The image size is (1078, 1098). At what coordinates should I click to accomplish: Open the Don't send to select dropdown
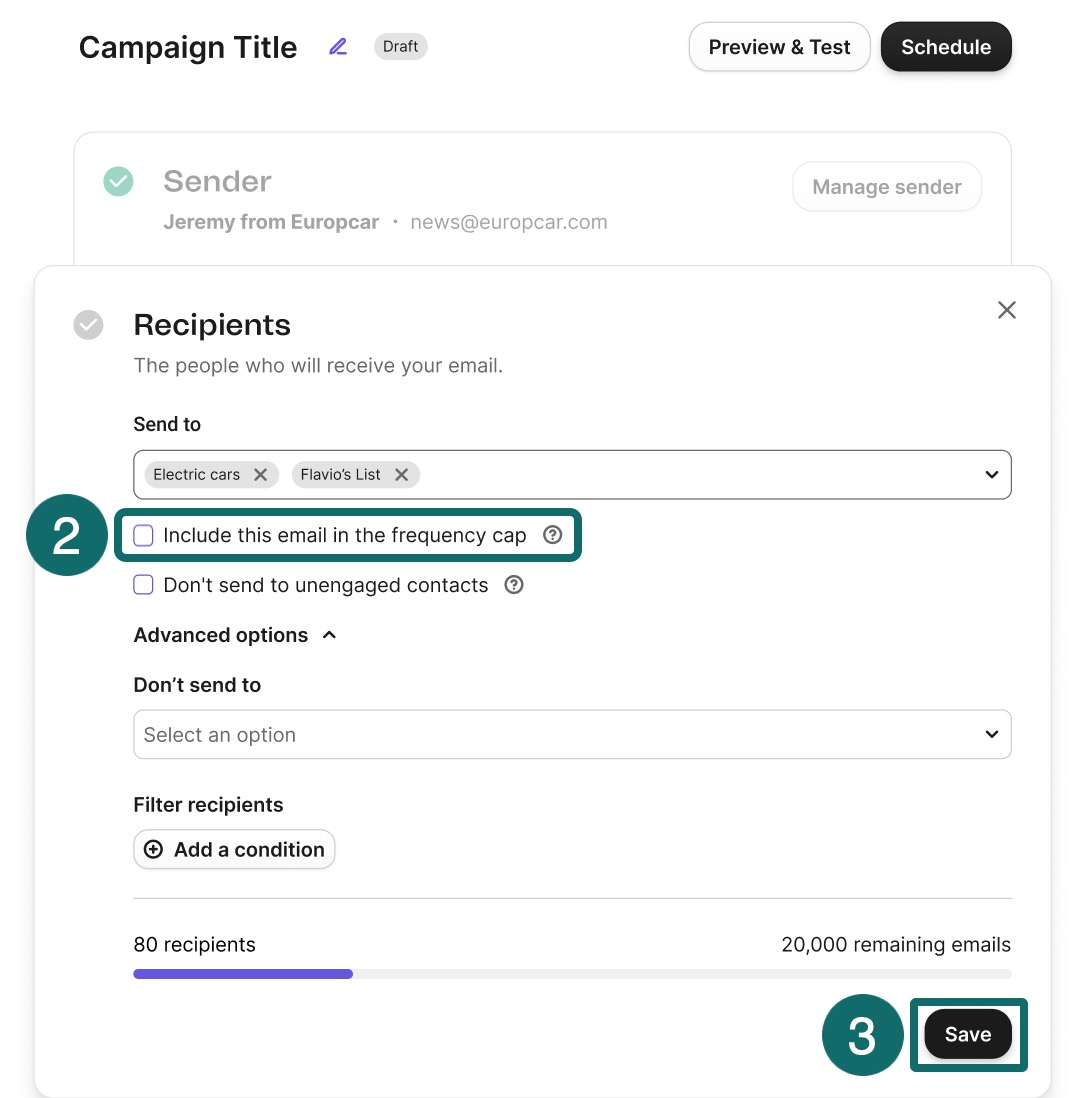[572, 735]
